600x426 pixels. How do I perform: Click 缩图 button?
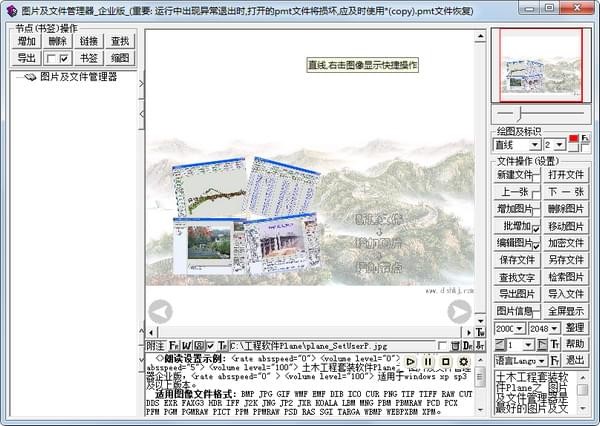pos(120,58)
